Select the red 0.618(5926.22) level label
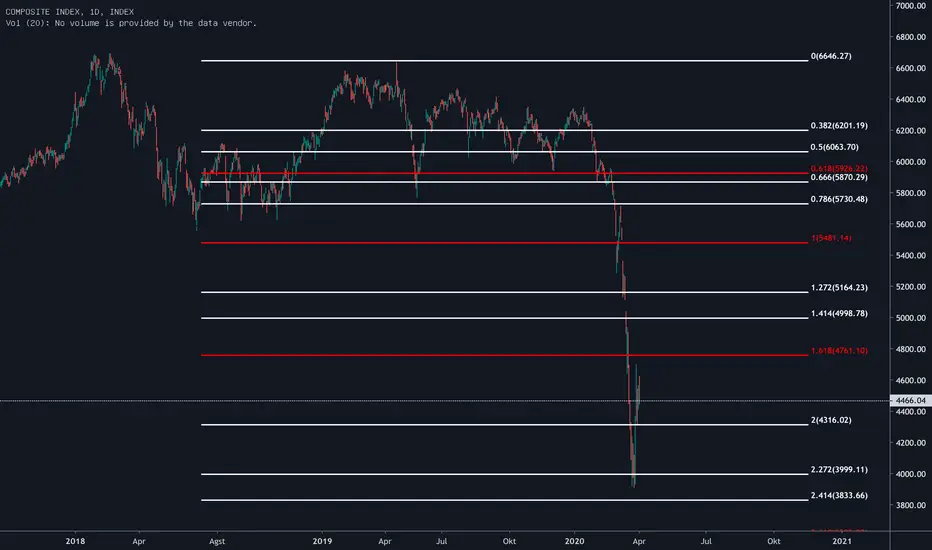 tap(839, 169)
